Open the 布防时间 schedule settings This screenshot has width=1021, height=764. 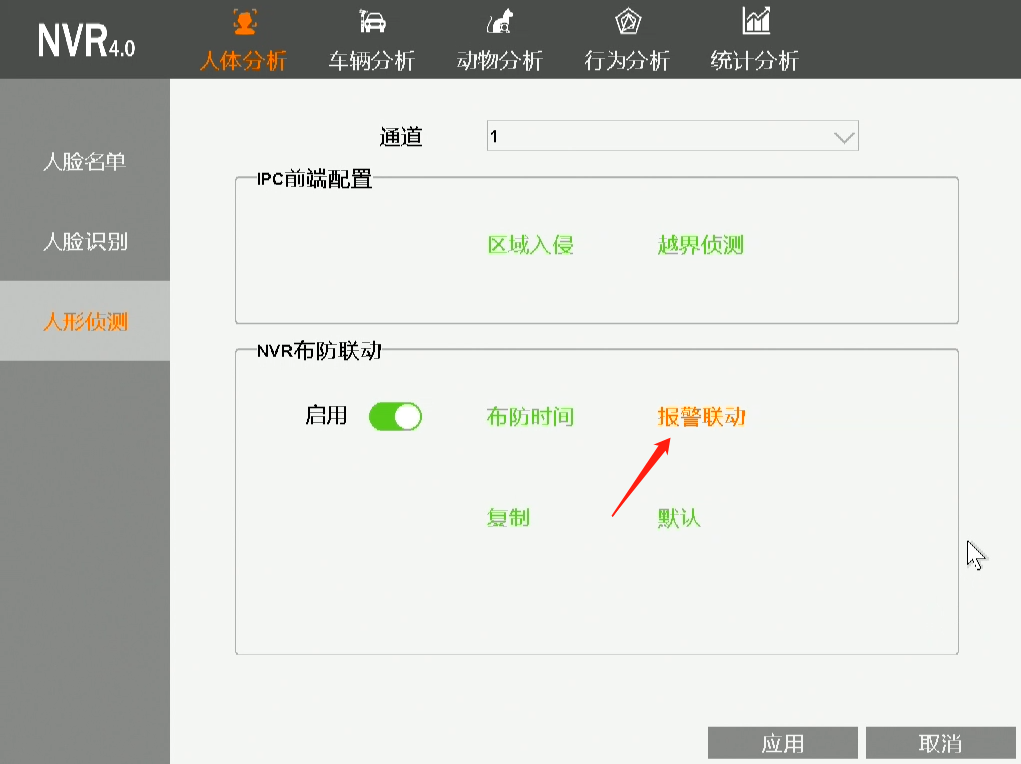point(530,417)
